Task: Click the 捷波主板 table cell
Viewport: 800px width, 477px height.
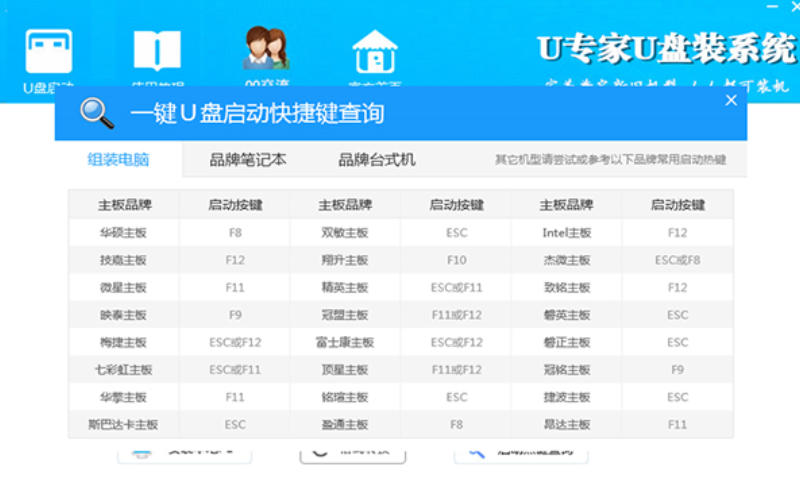Action: tap(566, 397)
